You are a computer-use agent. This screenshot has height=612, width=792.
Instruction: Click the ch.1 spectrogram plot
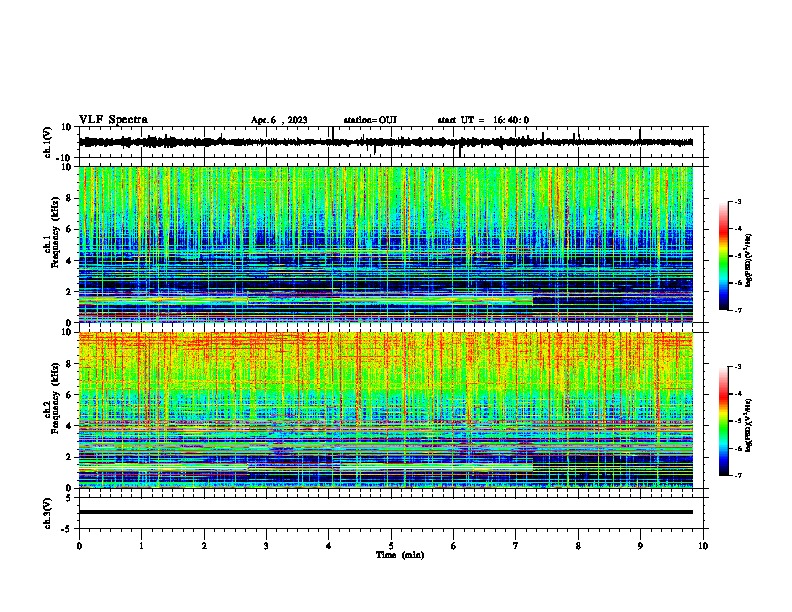click(386, 244)
